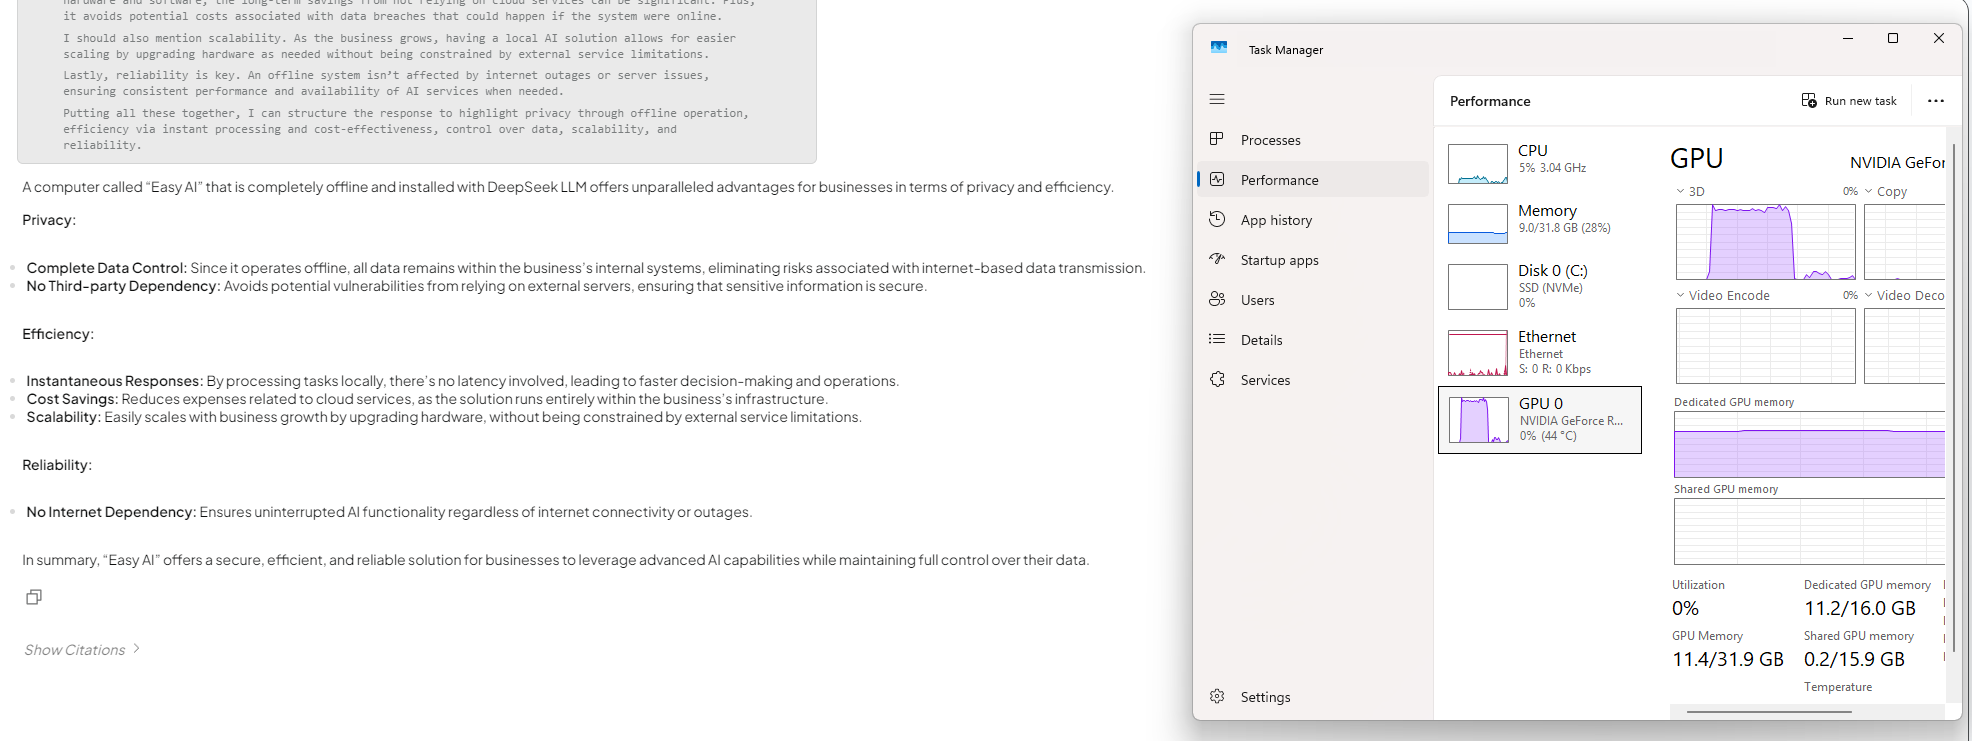This screenshot has height=741, width=1972.
Task: Click the Performance sidebar icon
Action: (x=1217, y=179)
